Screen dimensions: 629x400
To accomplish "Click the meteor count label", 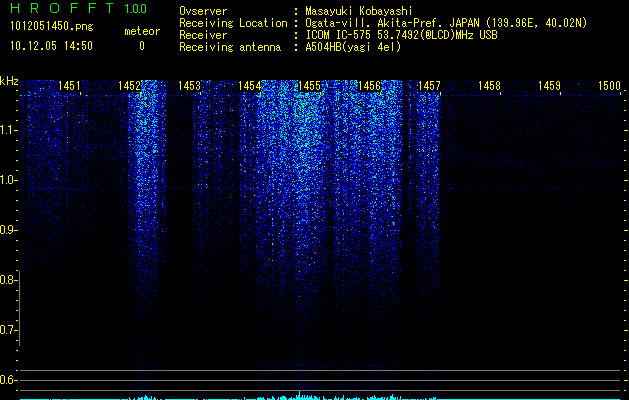I will point(142,31).
